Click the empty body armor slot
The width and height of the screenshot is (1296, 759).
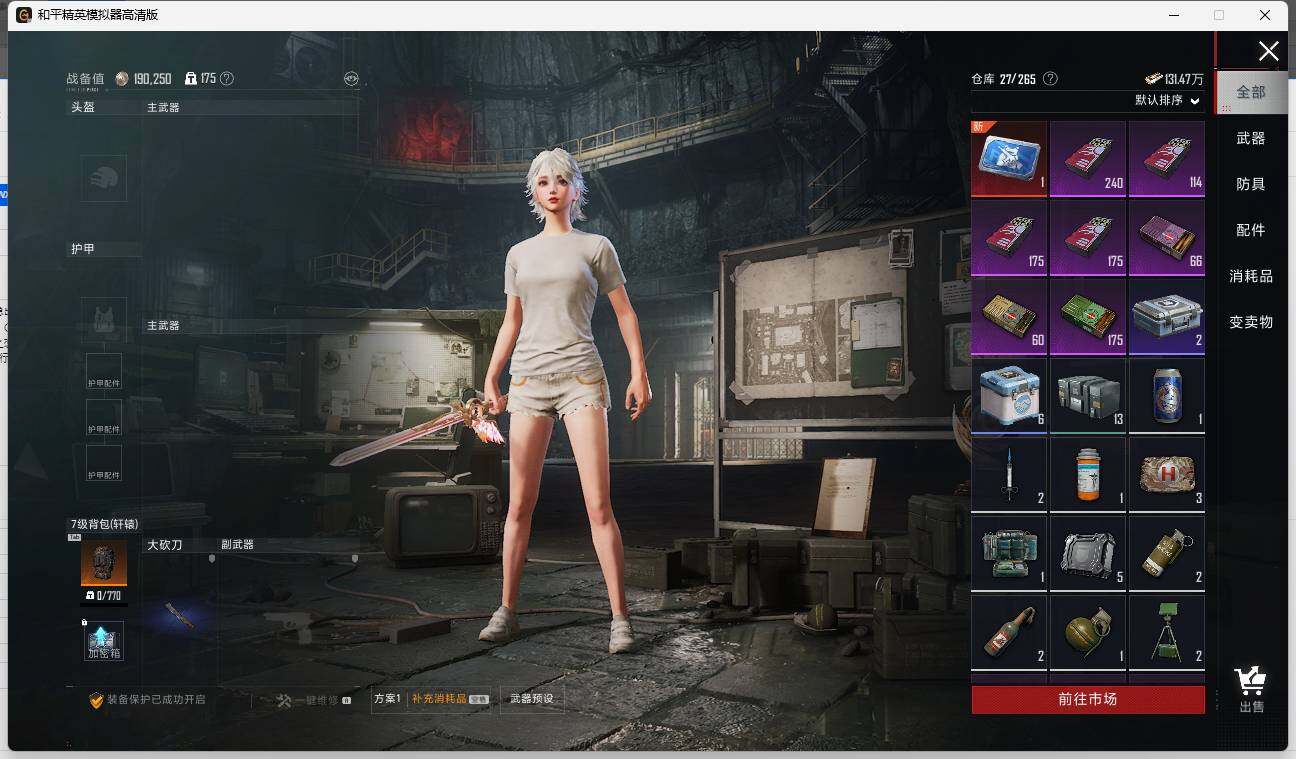[104, 320]
